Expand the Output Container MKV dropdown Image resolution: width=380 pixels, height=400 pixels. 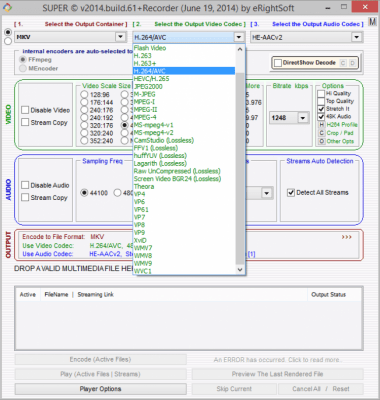click(x=120, y=37)
